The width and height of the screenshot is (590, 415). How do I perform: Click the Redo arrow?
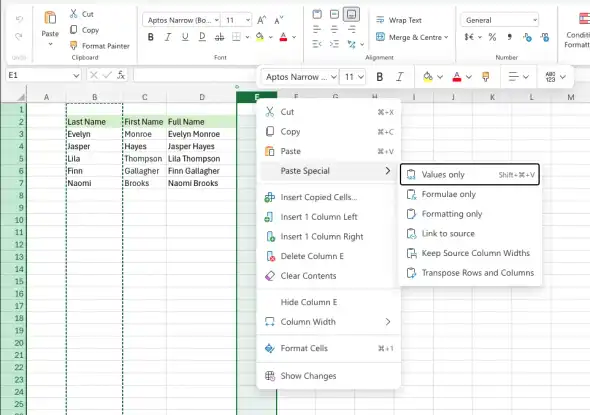coord(19,36)
